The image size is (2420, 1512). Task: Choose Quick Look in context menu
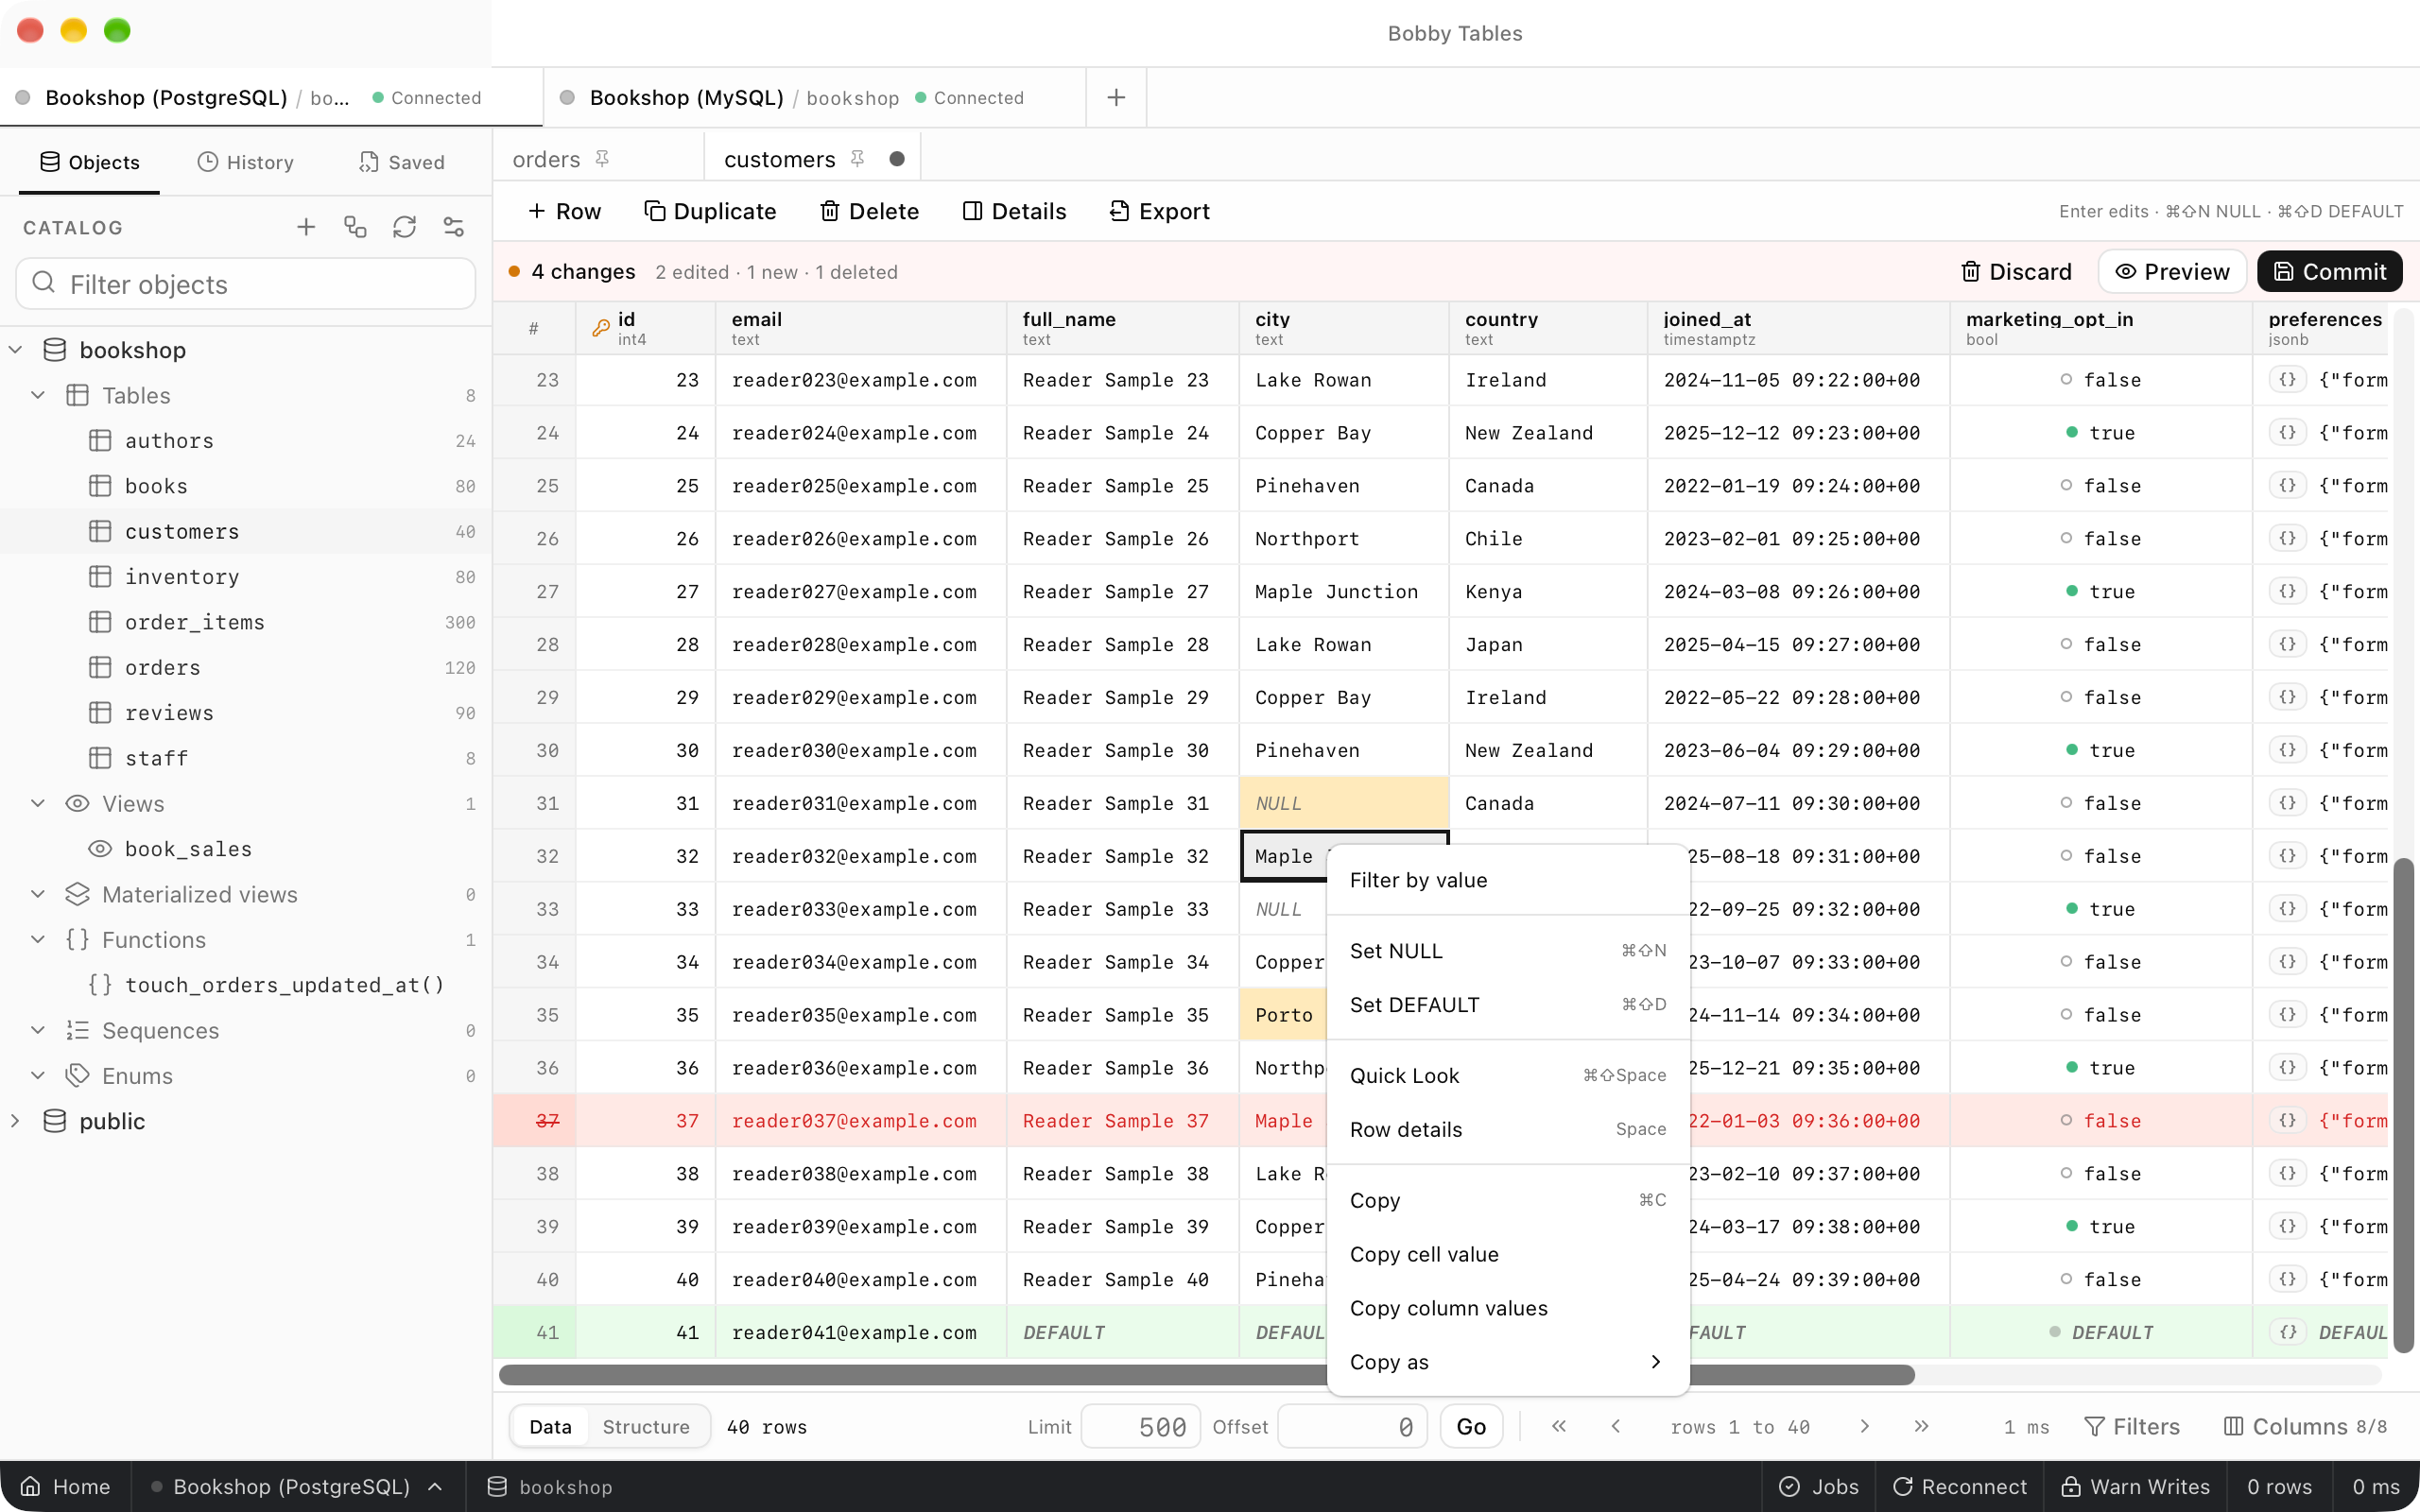pos(1508,1076)
